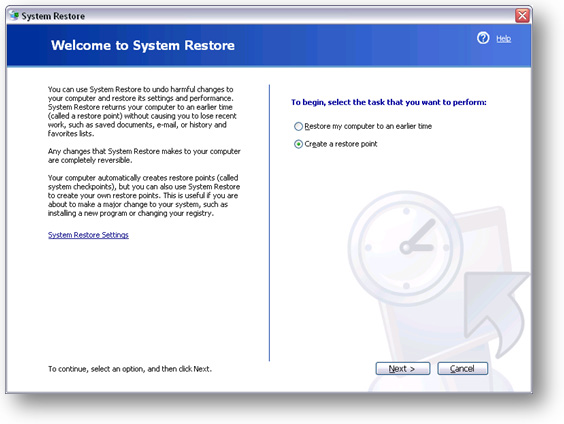Click the clock watermark graphic

406,247
